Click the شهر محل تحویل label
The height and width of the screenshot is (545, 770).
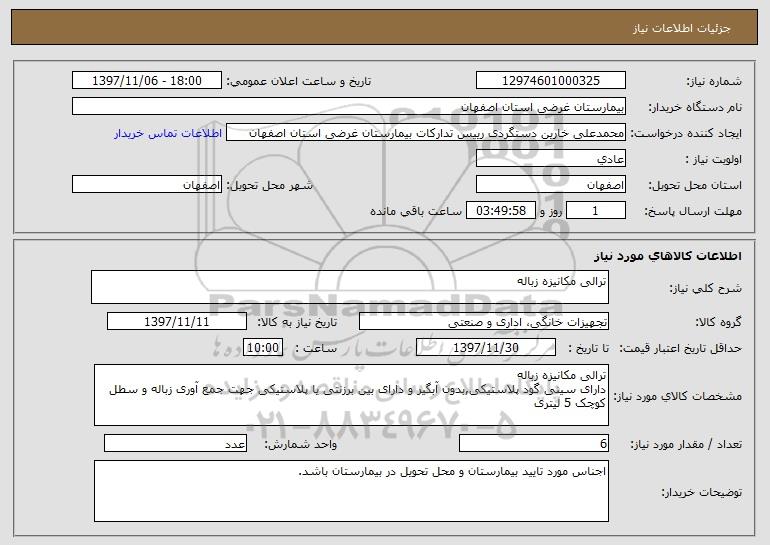click(269, 186)
